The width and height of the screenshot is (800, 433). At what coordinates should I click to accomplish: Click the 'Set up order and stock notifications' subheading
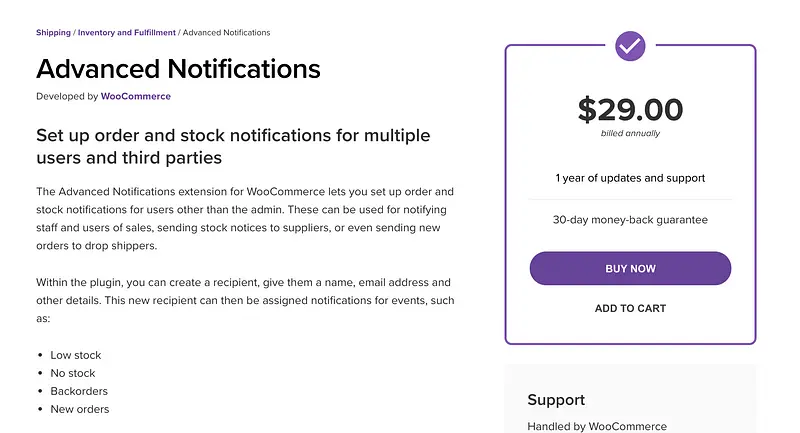[233, 146]
